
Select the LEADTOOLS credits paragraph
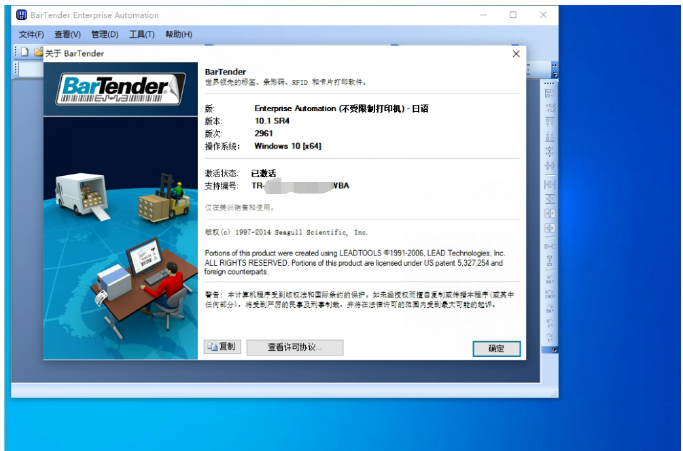pos(355,262)
